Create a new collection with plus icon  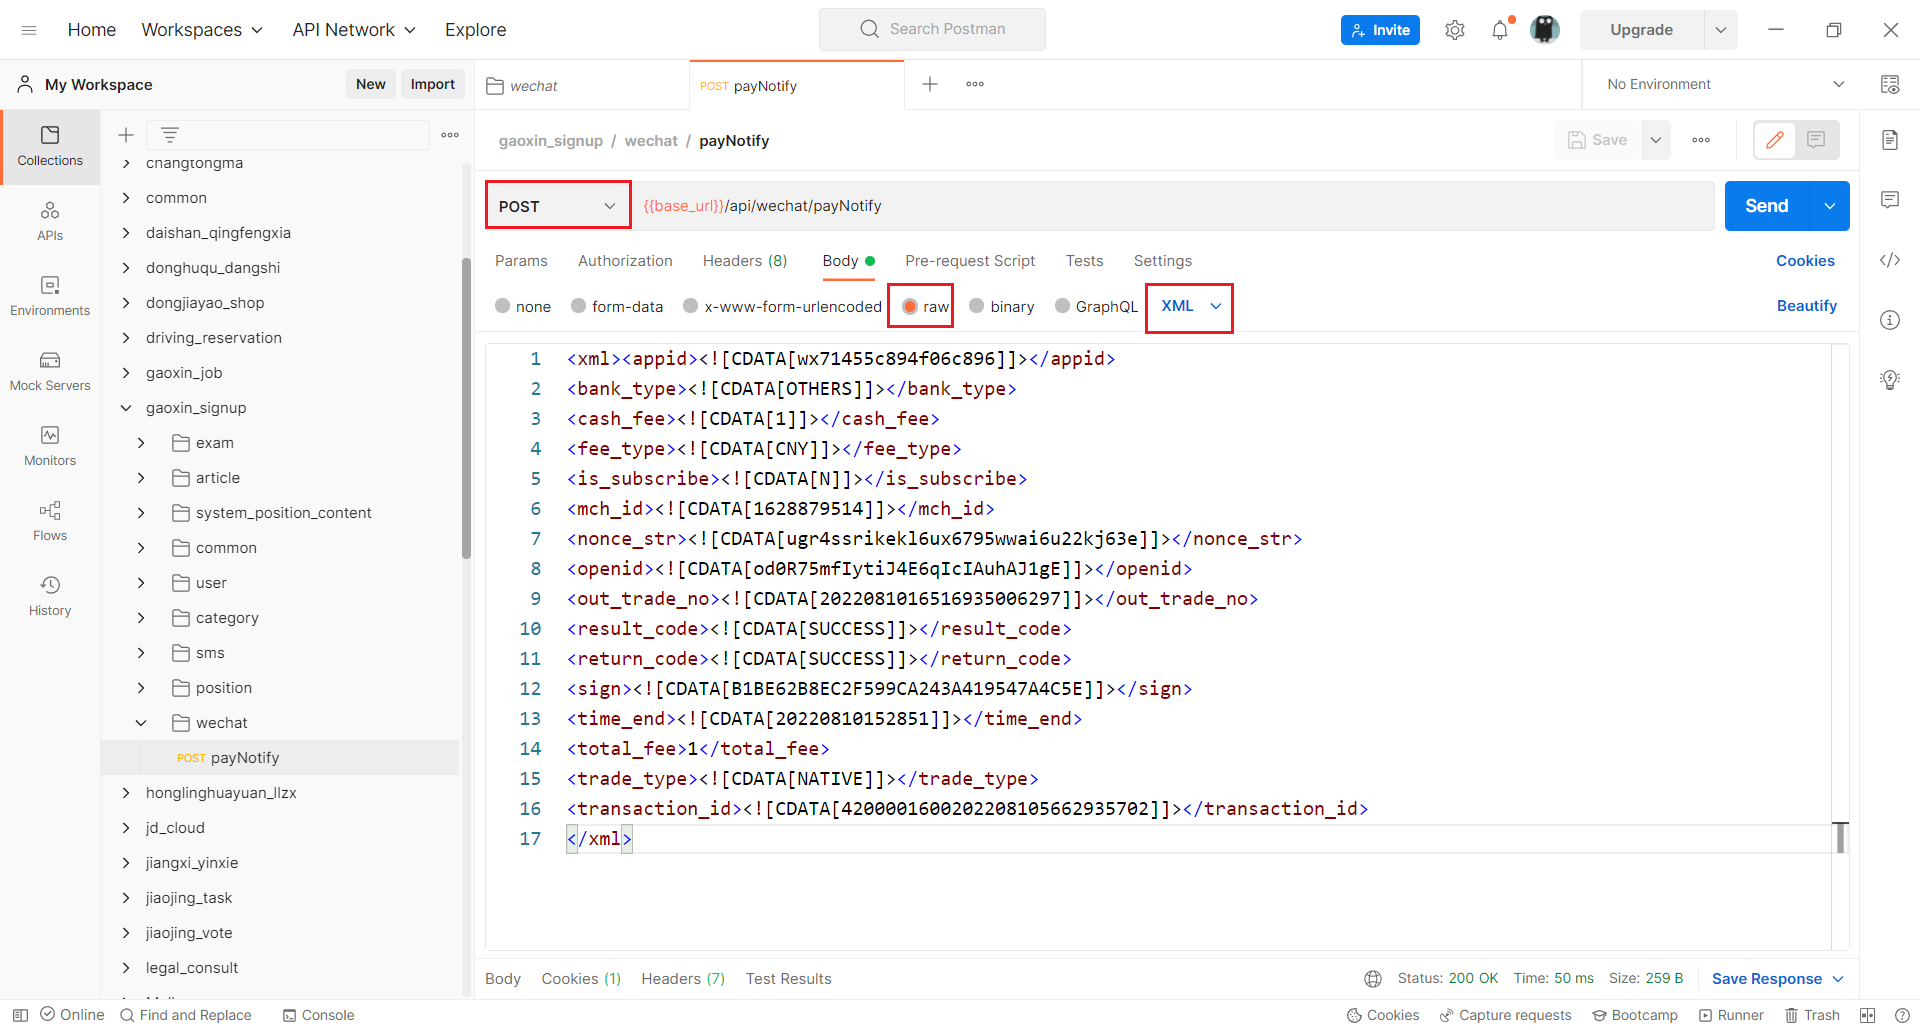click(x=126, y=135)
